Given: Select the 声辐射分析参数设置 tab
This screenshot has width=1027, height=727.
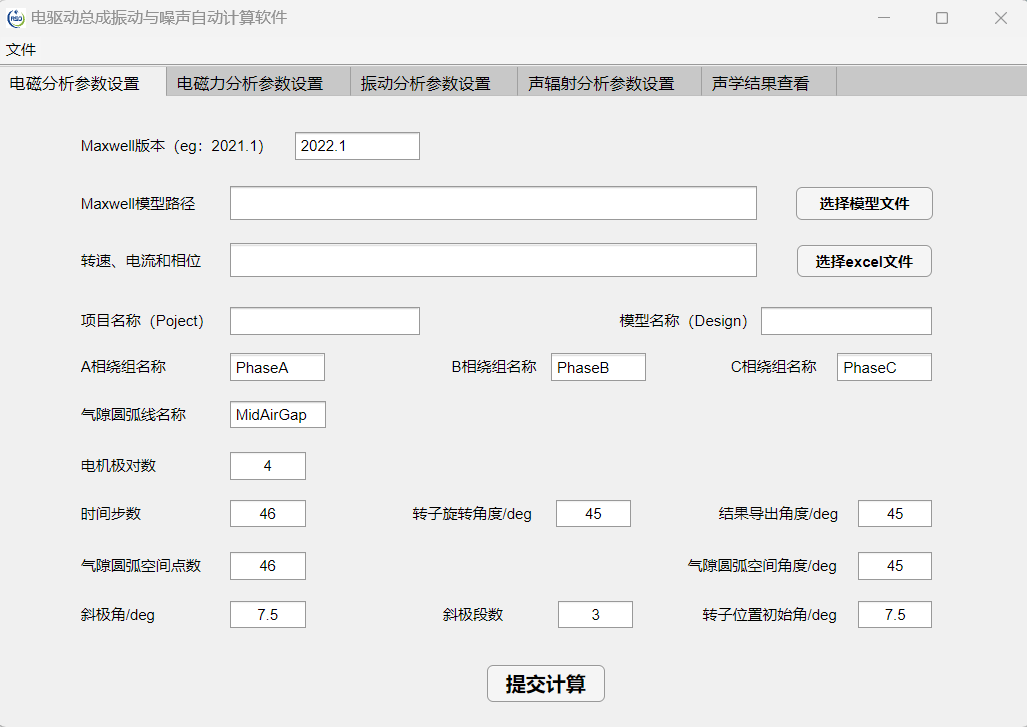Looking at the screenshot, I should click(601, 84).
